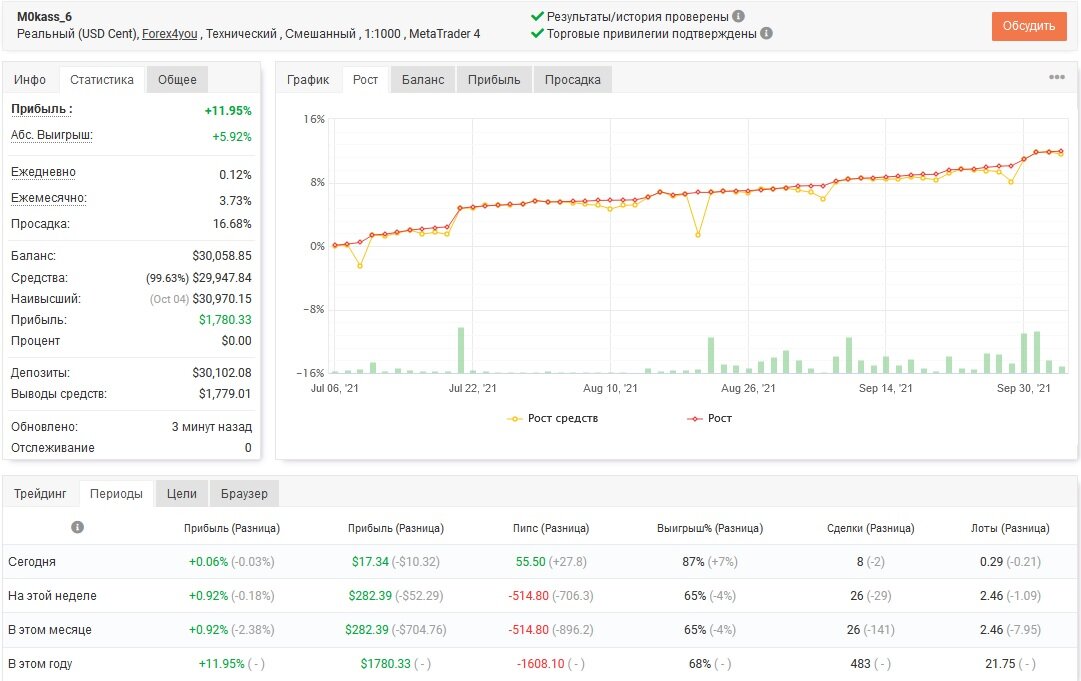Select the Периоды tab
Screen dimensions: 1081x681
click(x=117, y=494)
